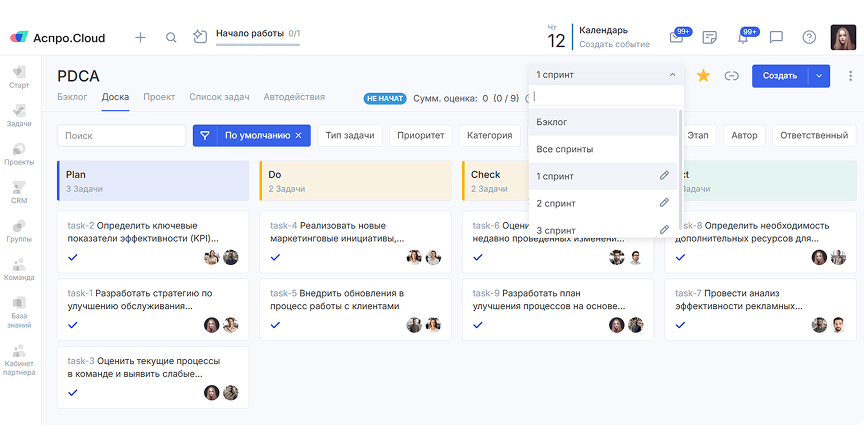864x445 pixels.
Task: Edit 2 спринт with pencil icon
Action: (664, 203)
